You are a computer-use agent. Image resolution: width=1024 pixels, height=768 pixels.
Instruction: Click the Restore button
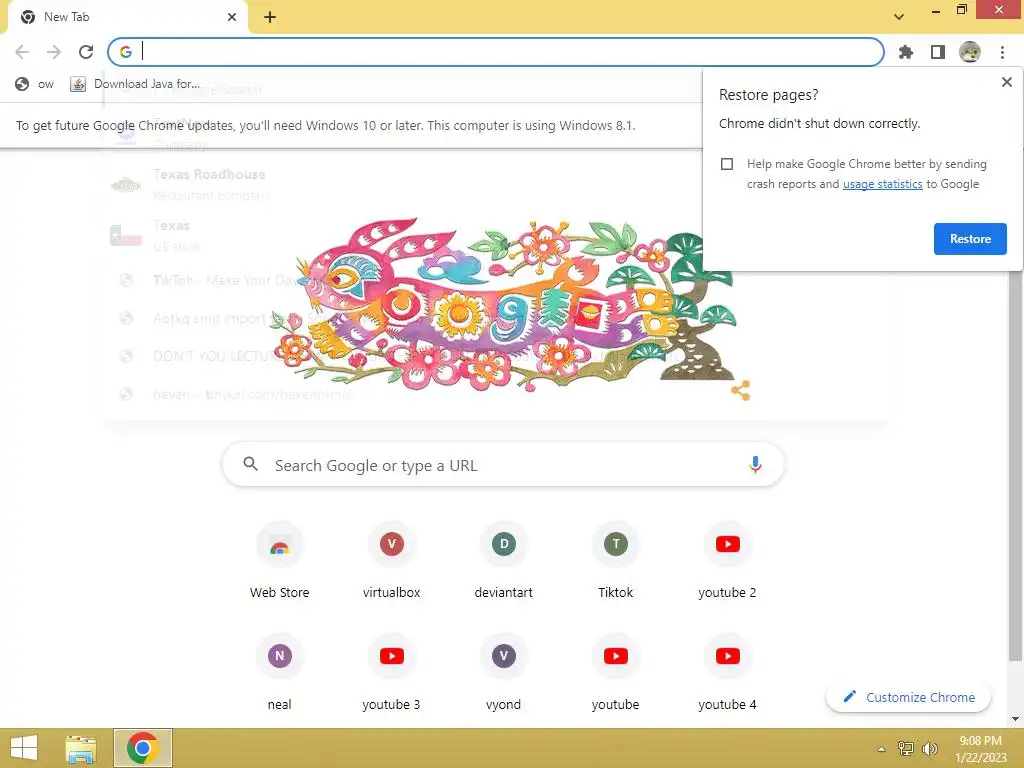970,239
